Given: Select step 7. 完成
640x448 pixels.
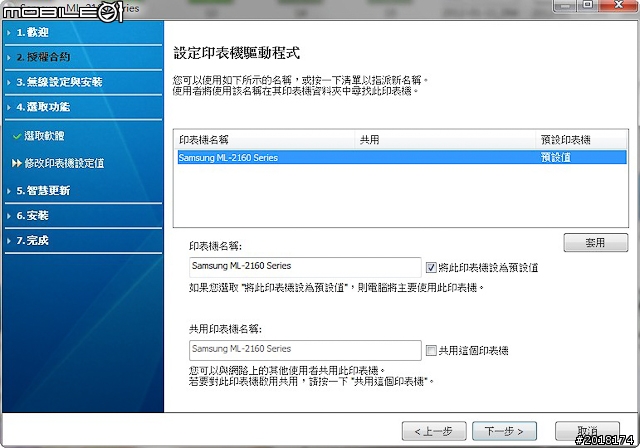Looking at the screenshot, I should 33,240.
